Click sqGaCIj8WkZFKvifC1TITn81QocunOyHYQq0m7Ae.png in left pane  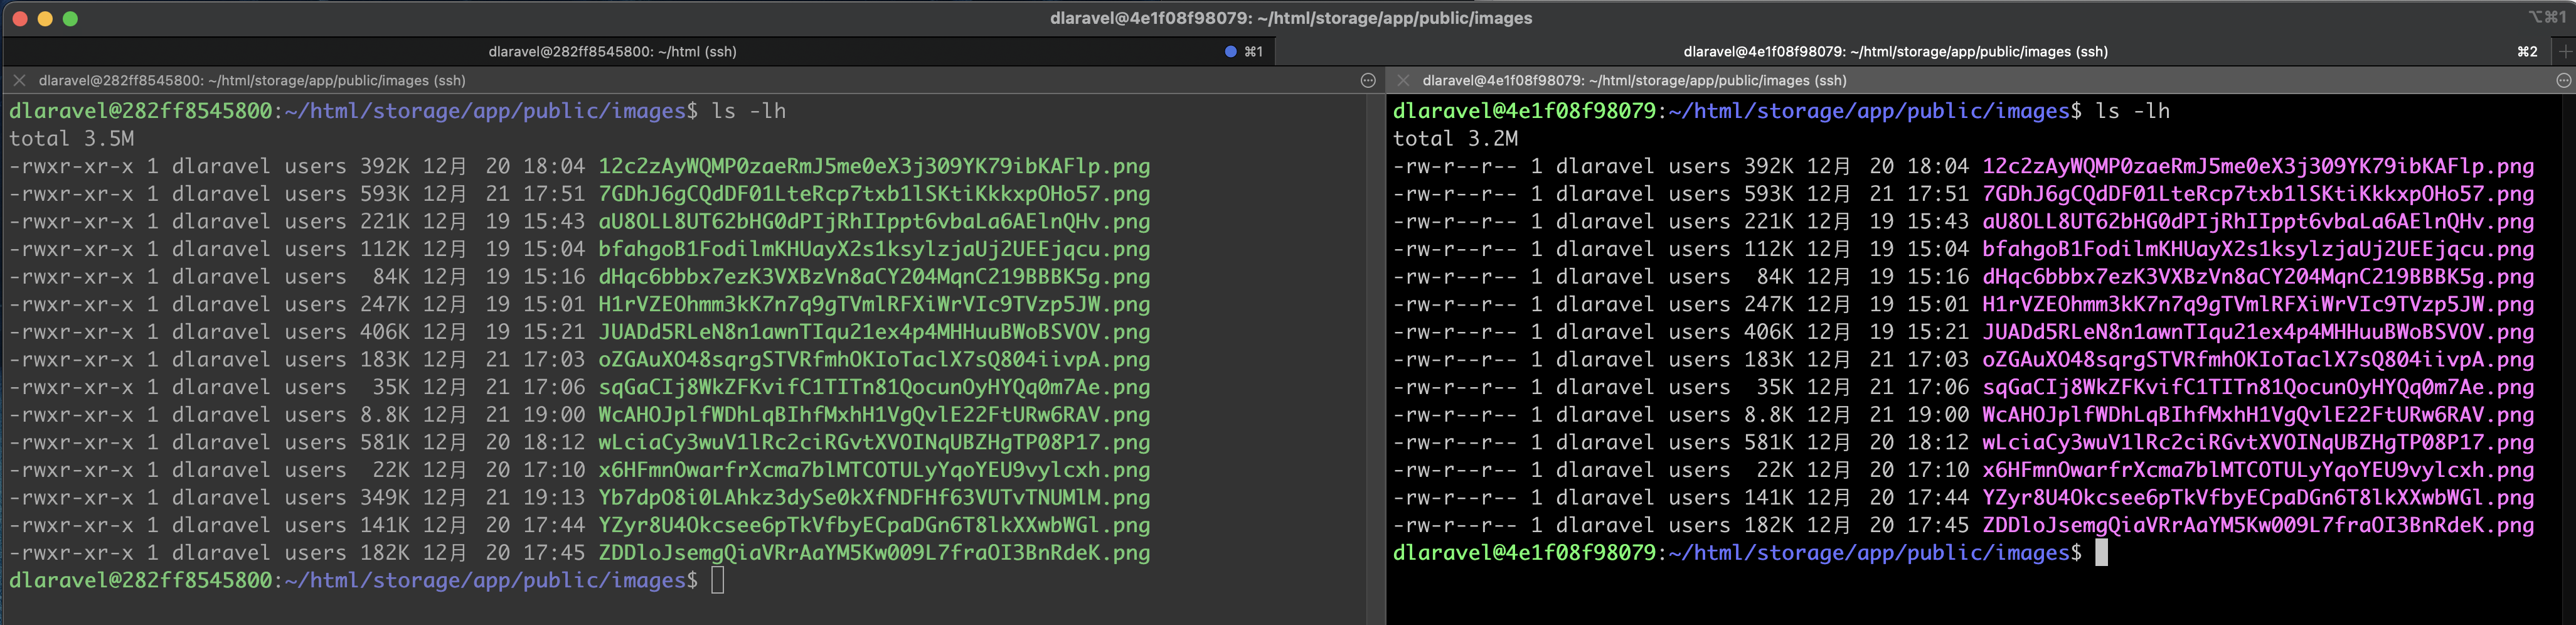click(x=874, y=387)
